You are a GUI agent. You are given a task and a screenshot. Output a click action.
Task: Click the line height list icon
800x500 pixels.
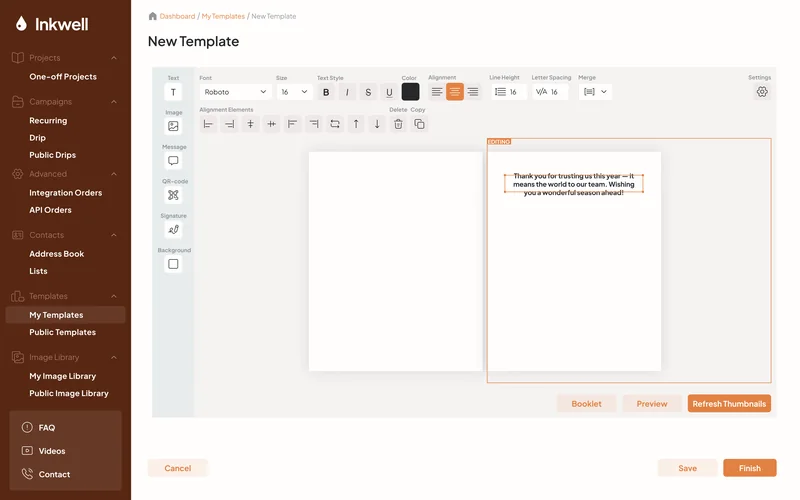(x=500, y=92)
